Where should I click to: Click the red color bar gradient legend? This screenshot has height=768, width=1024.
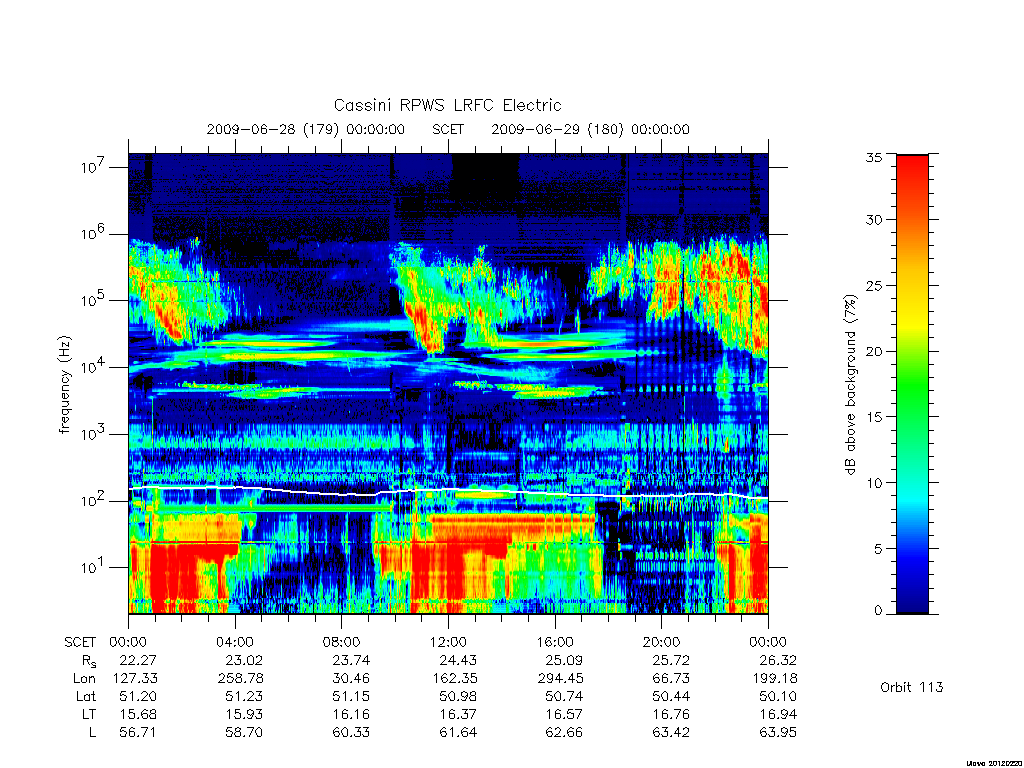(912, 384)
